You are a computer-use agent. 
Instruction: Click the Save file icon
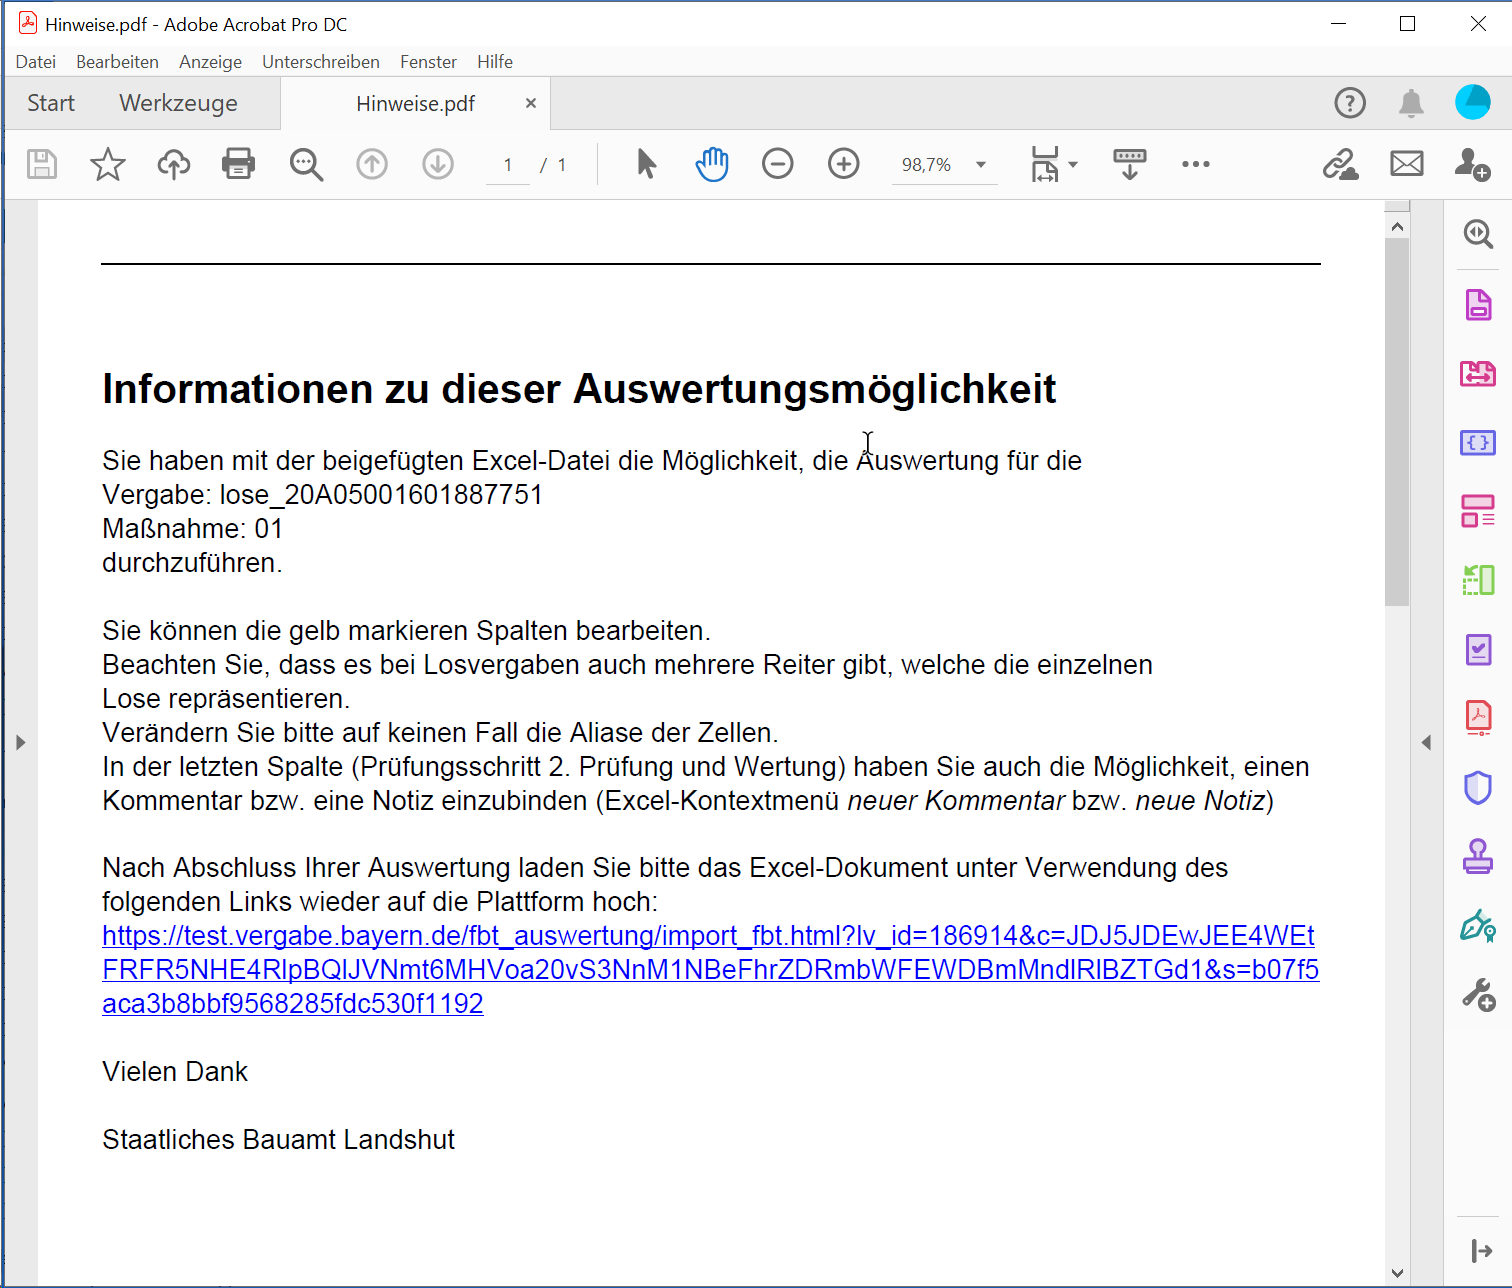point(42,164)
